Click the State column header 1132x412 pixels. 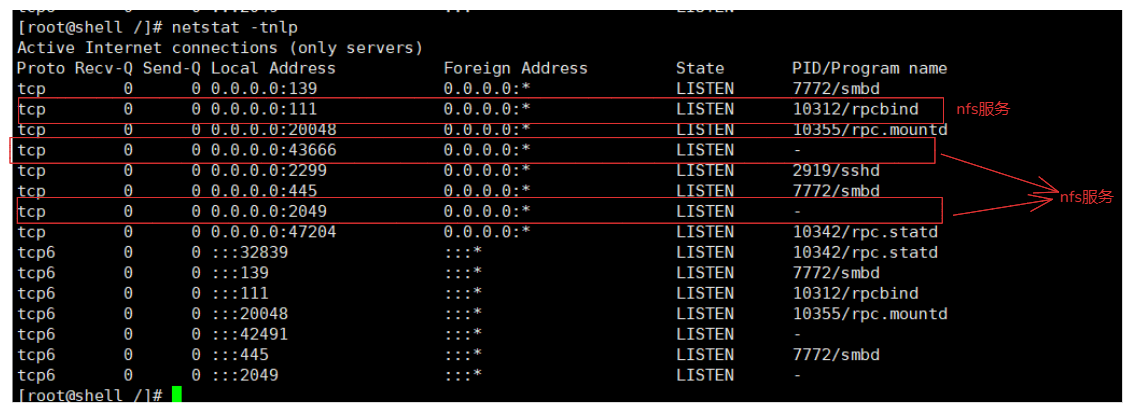click(x=700, y=69)
